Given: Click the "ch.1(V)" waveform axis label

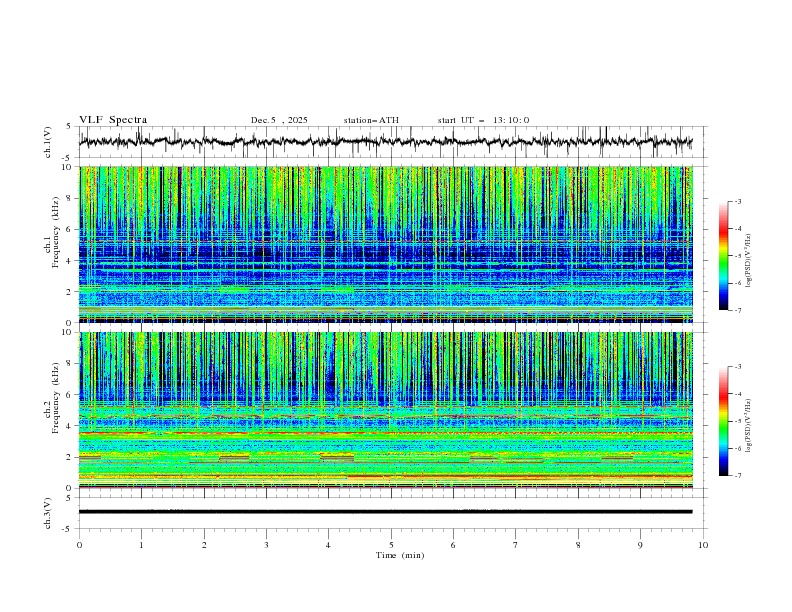Looking at the screenshot, I should (x=48, y=142).
